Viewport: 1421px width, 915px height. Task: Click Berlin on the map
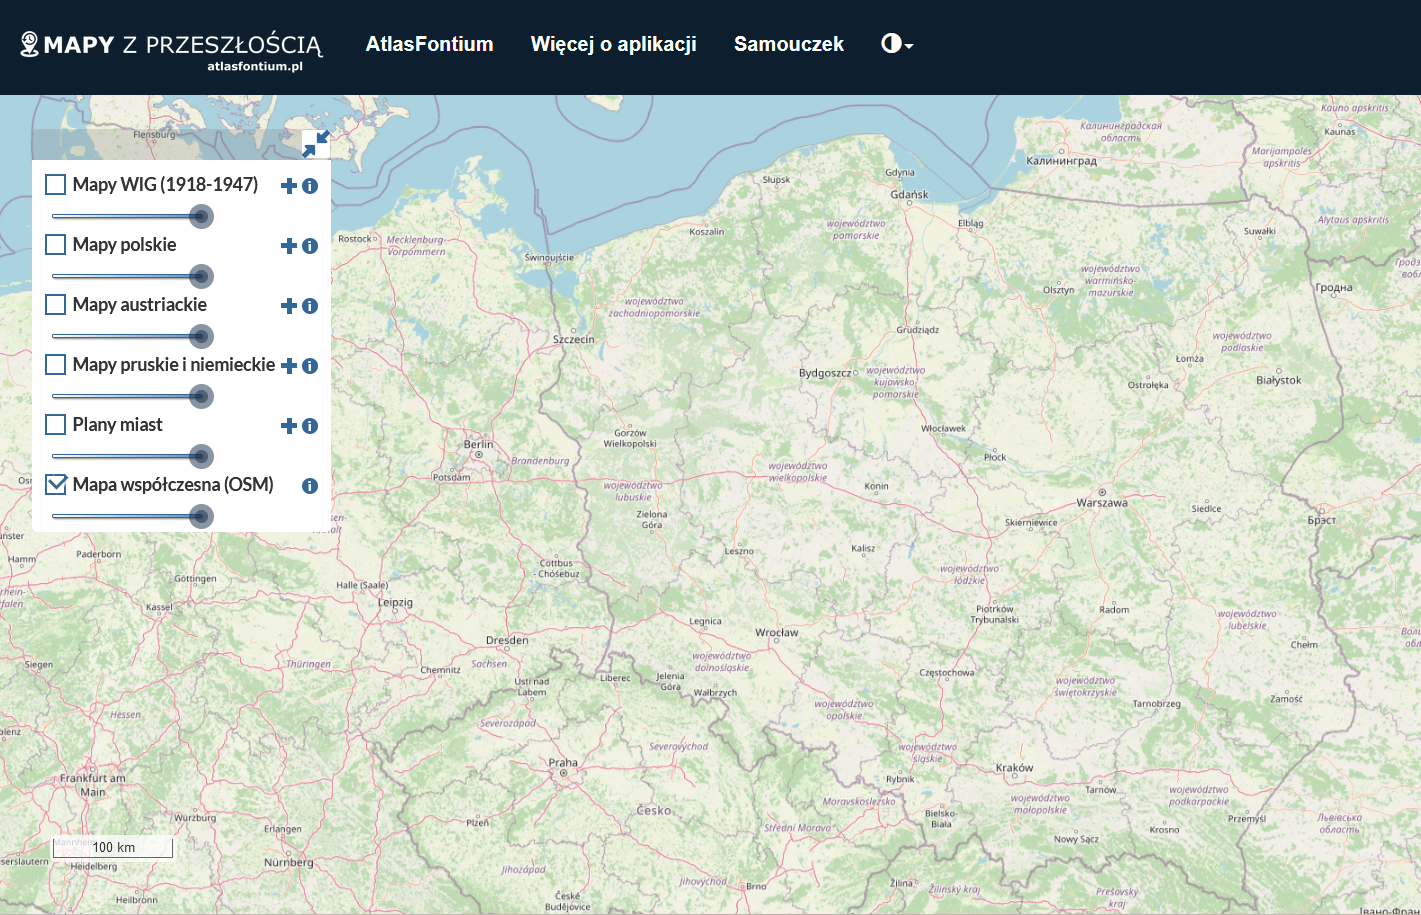click(x=478, y=444)
